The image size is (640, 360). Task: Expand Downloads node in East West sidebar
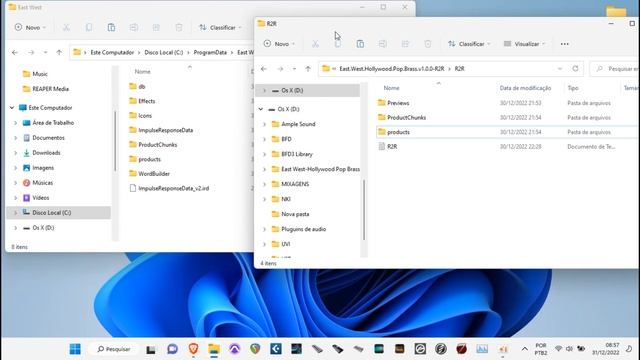[x=16, y=153]
